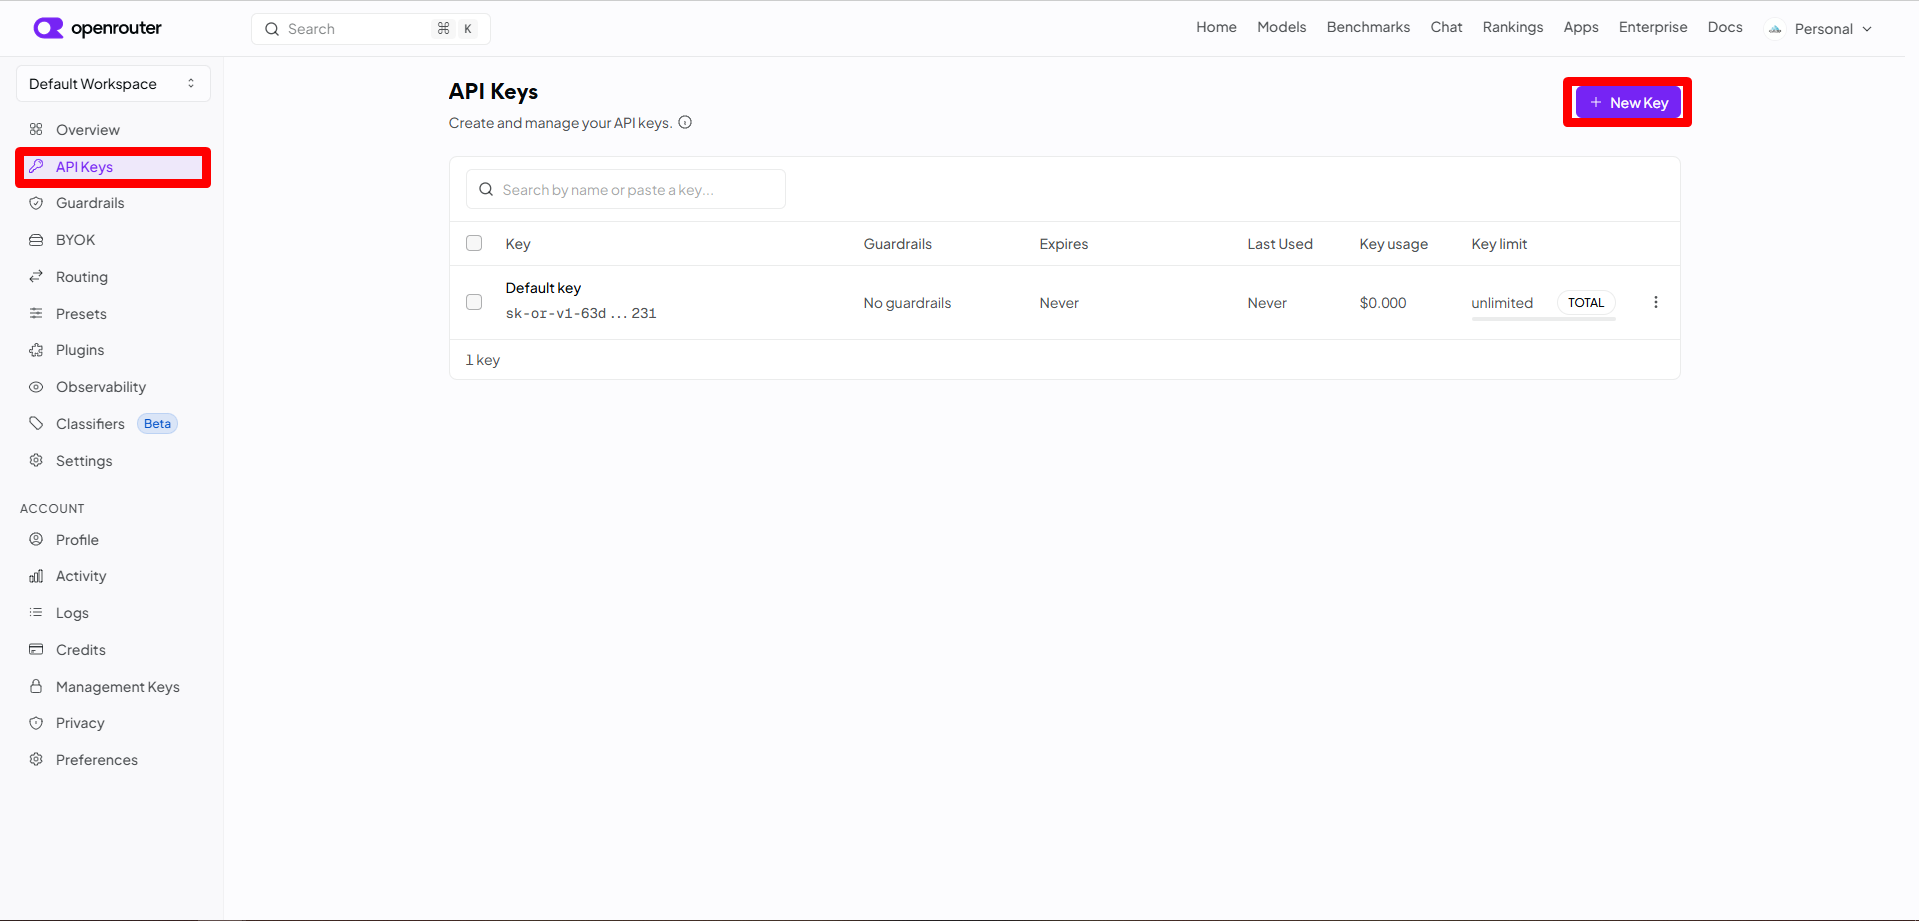Viewport: 1919px width, 921px height.
Task: Focus the 'Search by name or paste a key' field
Action: point(625,189)
